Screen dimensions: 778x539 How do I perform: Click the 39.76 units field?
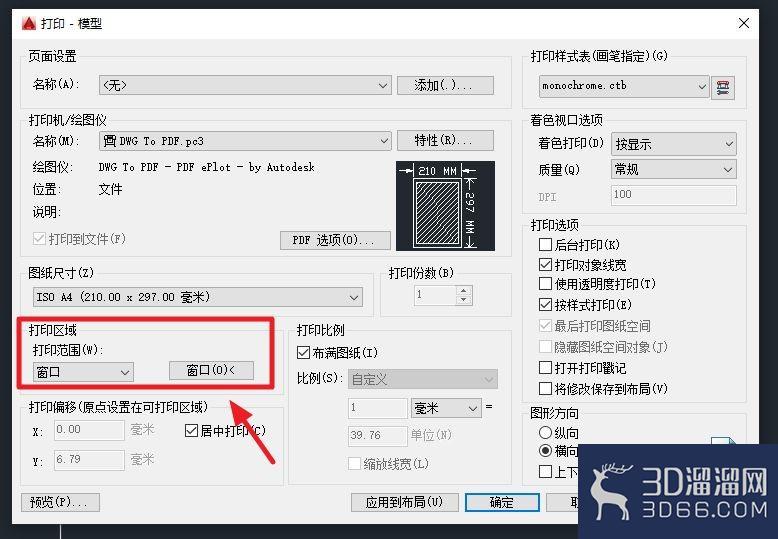tap(378, 436)
